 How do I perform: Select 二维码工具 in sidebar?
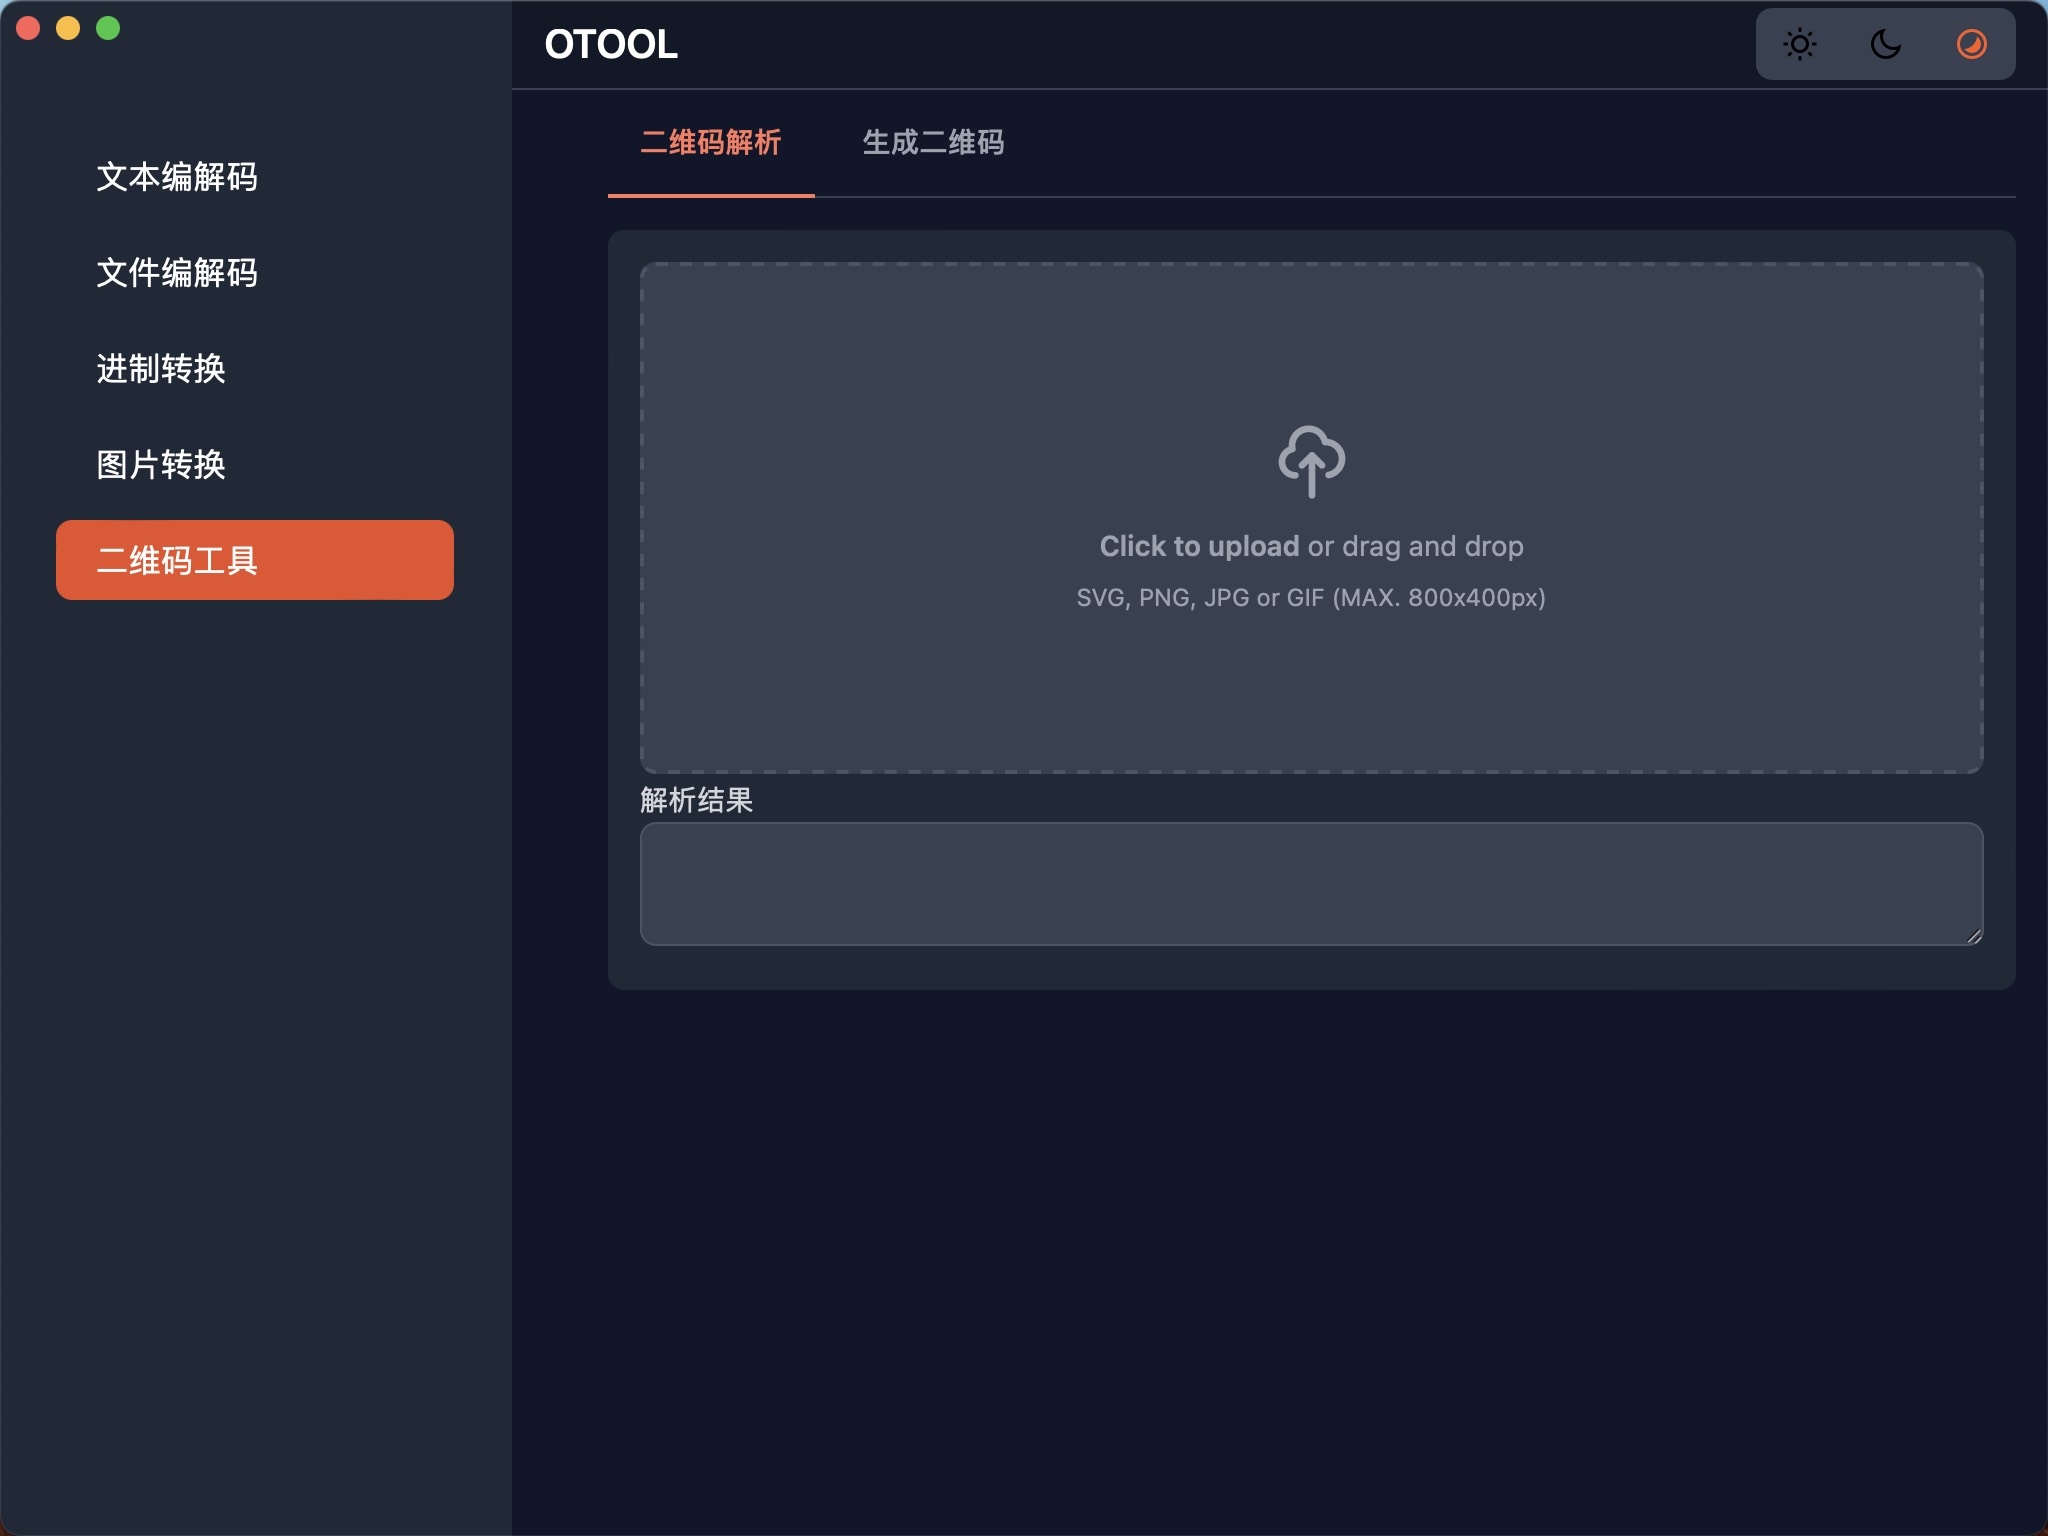point(254,560)
